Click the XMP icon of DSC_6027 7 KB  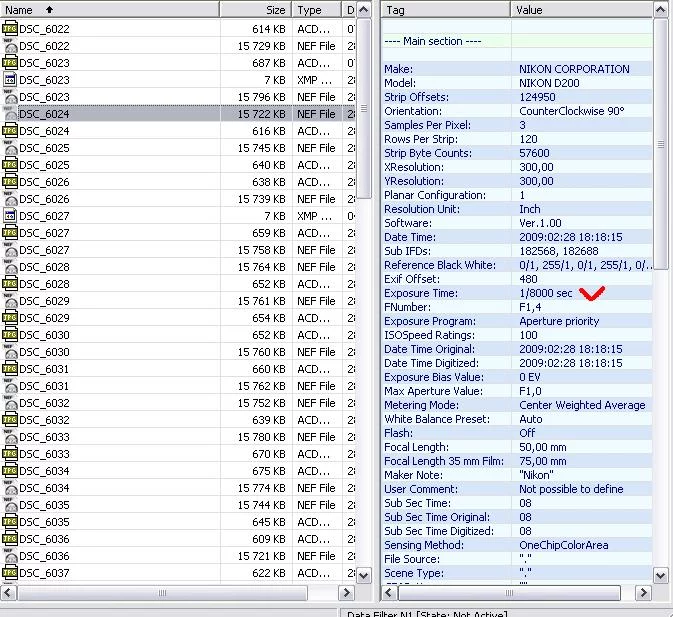[x=10, y=216]
